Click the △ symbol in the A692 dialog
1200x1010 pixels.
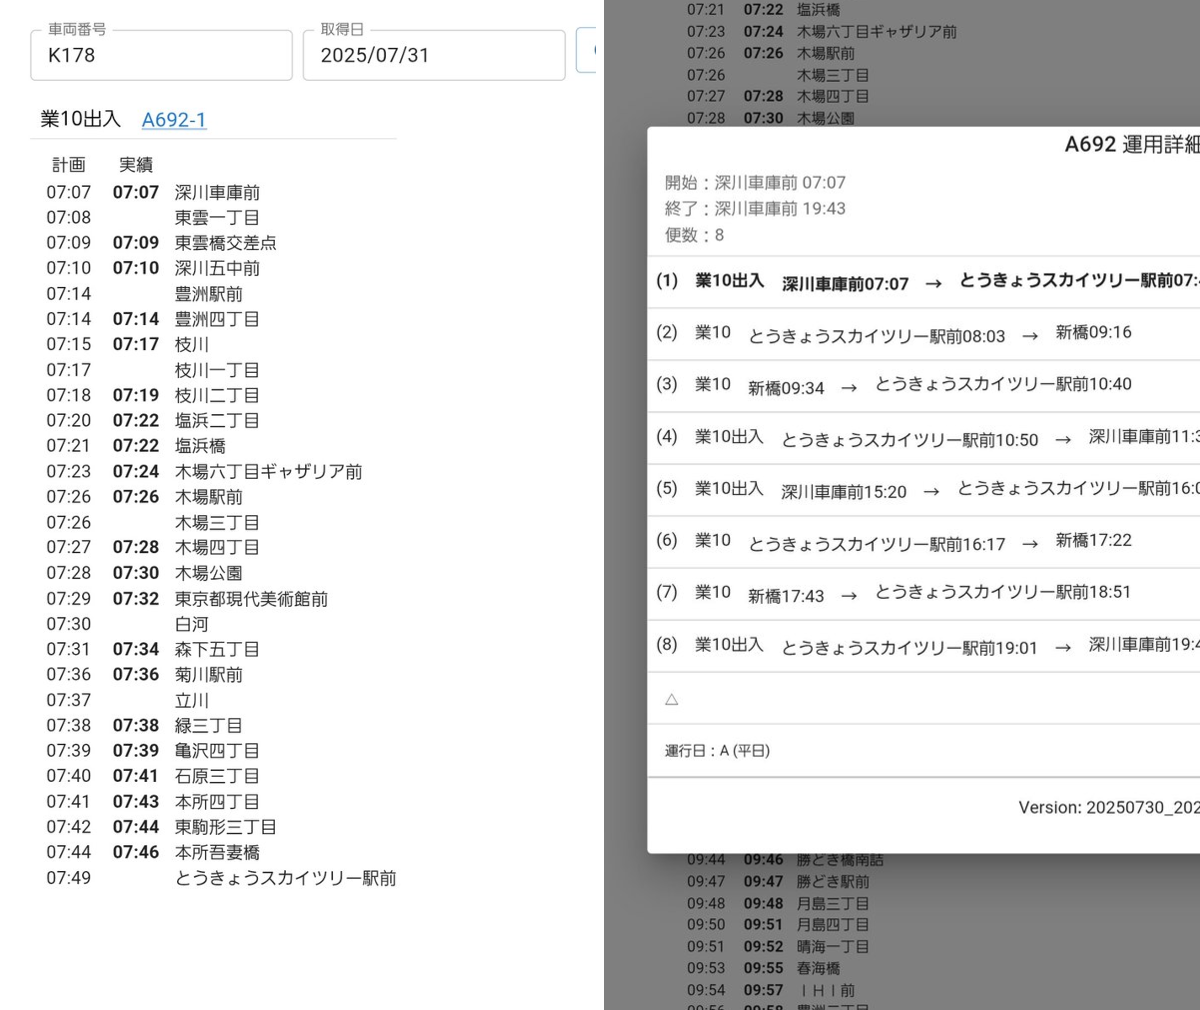(671, 699)
